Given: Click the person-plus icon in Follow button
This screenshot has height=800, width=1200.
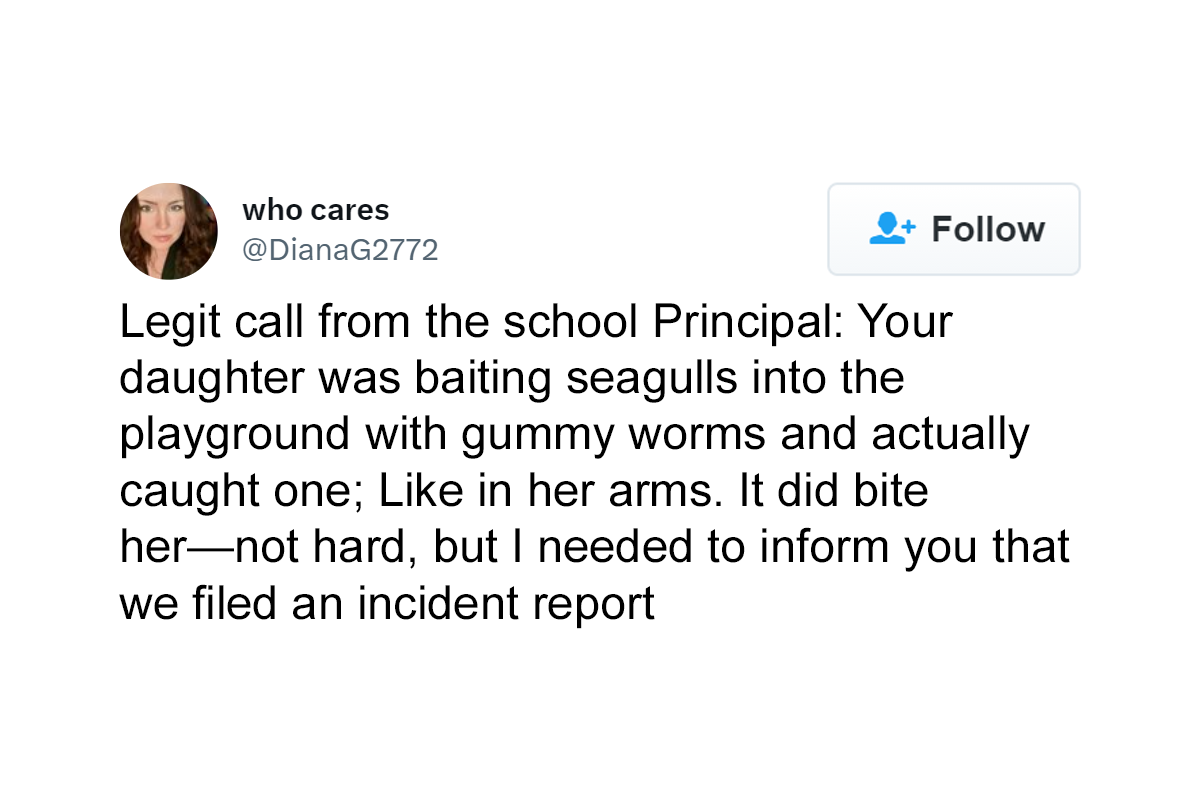Looking at the screenshot, I should tap(892, 229).
